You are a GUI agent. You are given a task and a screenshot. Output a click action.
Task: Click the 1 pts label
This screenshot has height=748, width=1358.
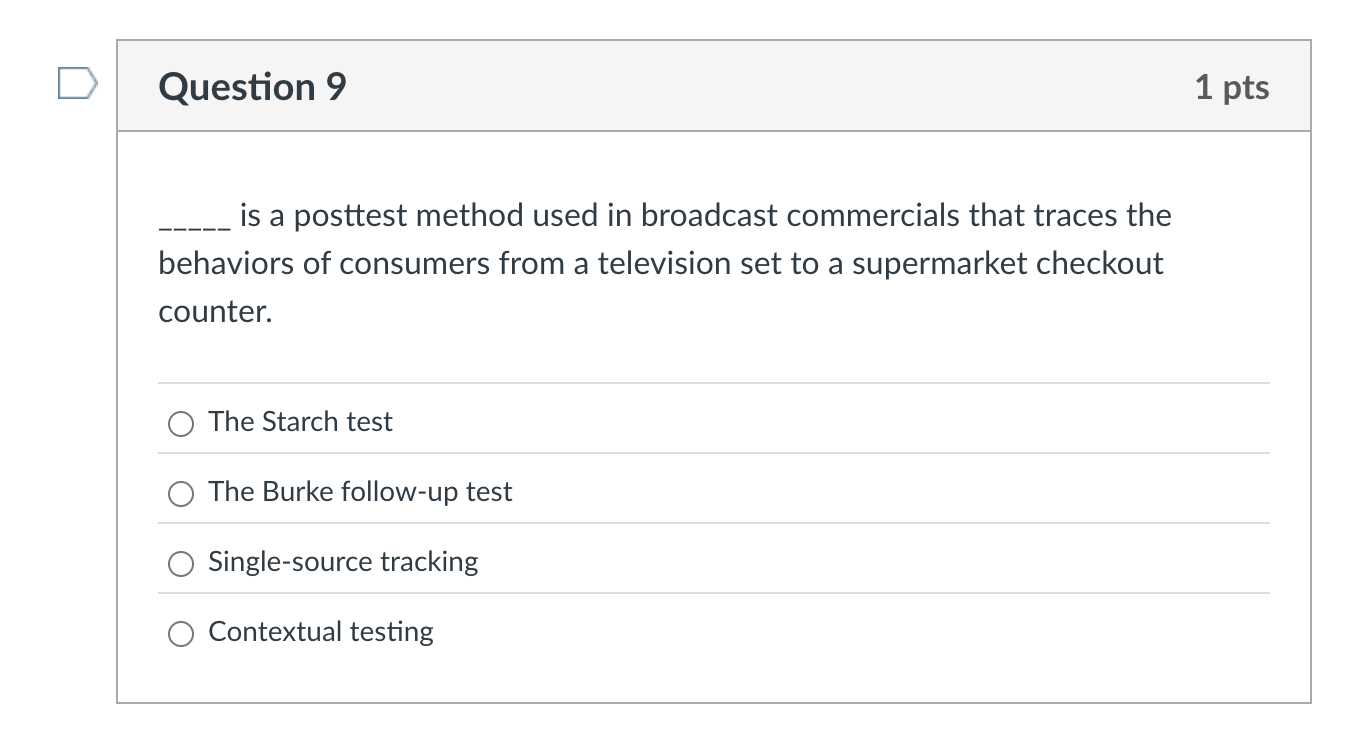(x=1235, y=88)
